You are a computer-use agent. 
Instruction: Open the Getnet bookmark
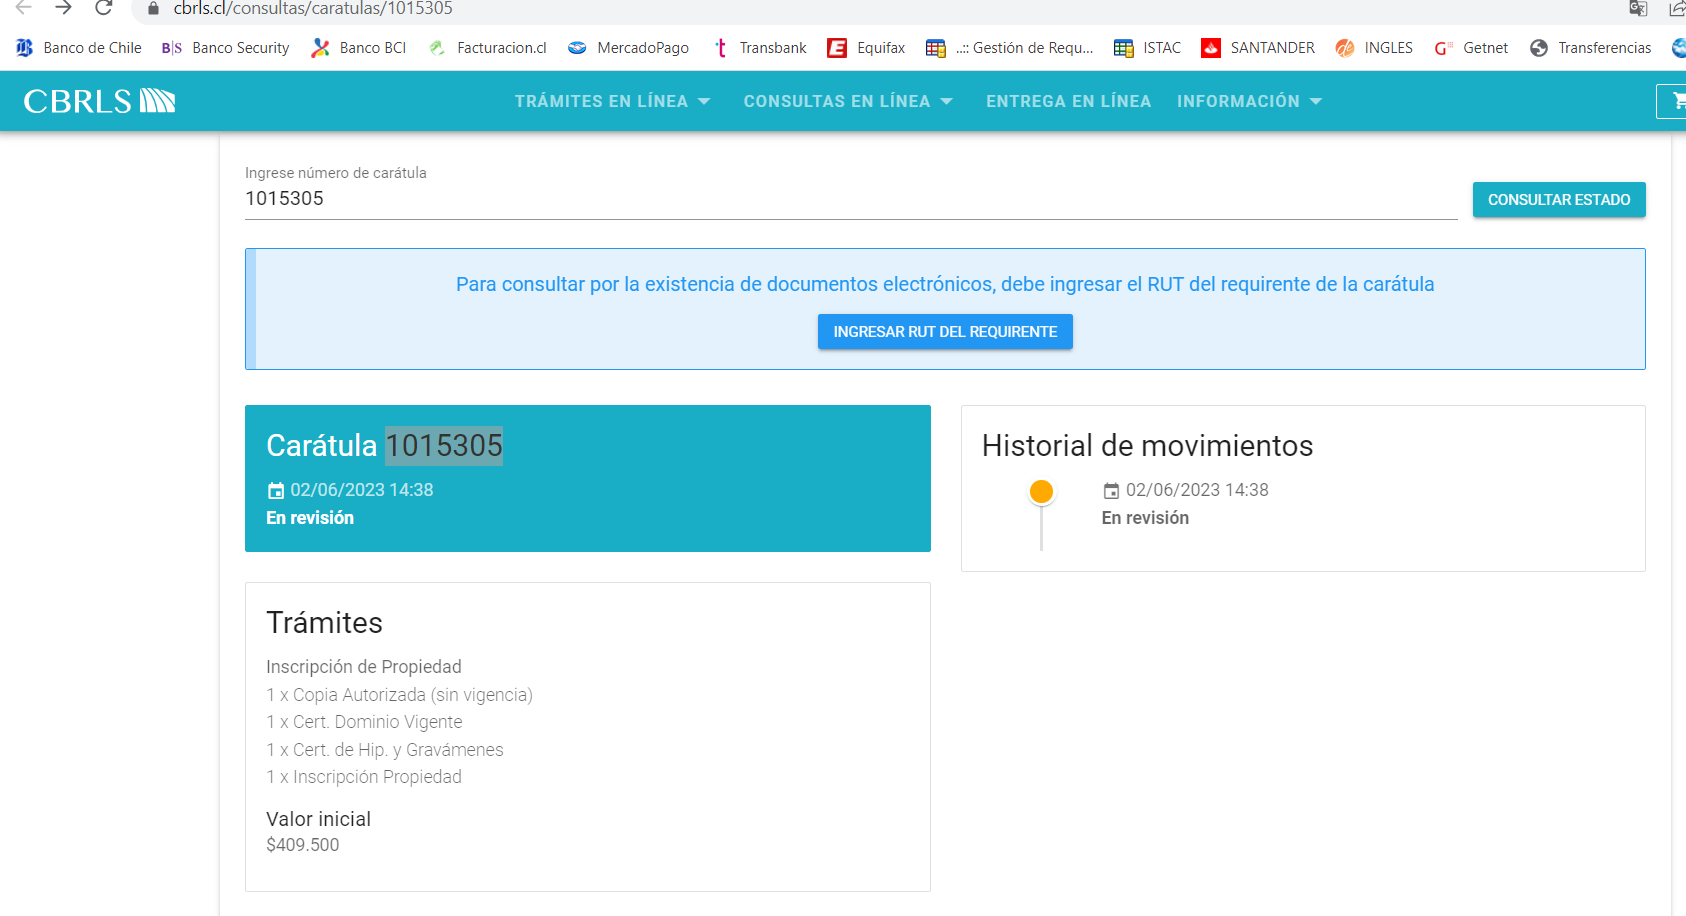(x=1471, y=48)
